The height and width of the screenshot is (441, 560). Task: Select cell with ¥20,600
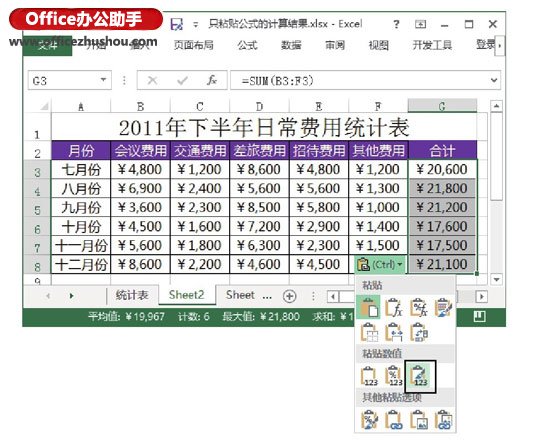pyautogui.click(x=442, y=170)
